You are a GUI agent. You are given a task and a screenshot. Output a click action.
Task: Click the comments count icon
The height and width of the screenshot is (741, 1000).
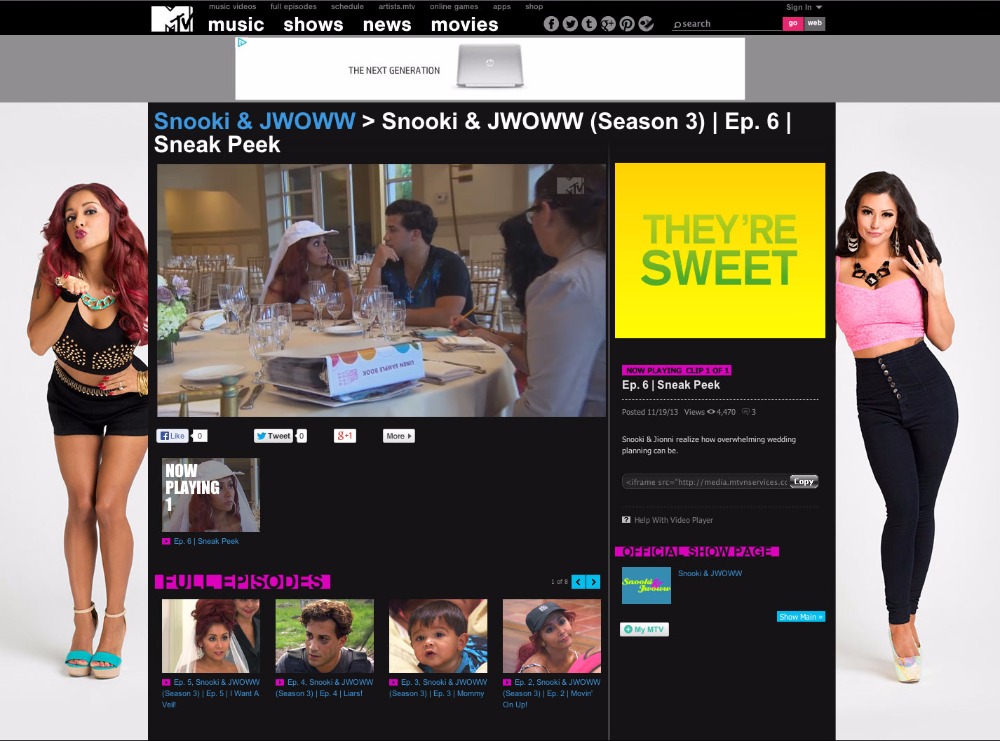point(746,412)
